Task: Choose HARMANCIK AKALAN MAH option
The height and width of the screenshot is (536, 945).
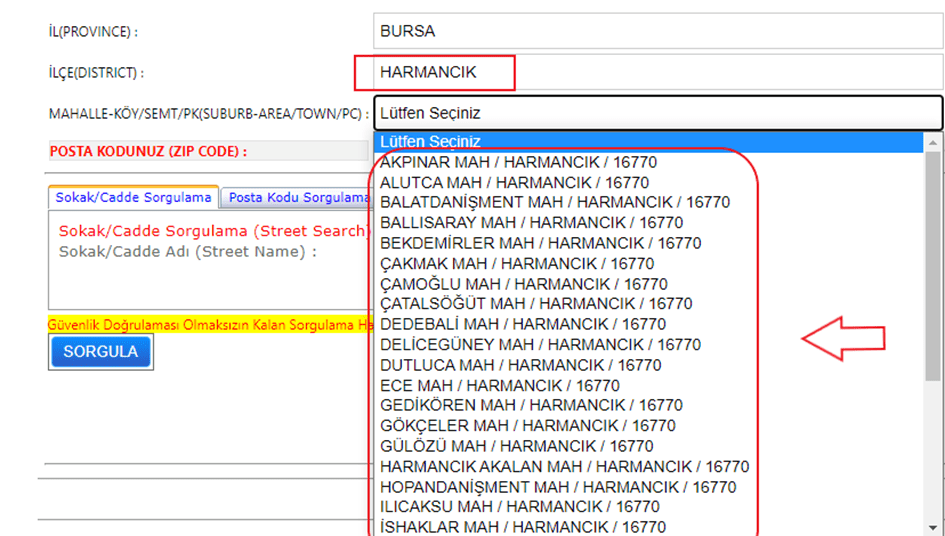Action: [564, 467]
